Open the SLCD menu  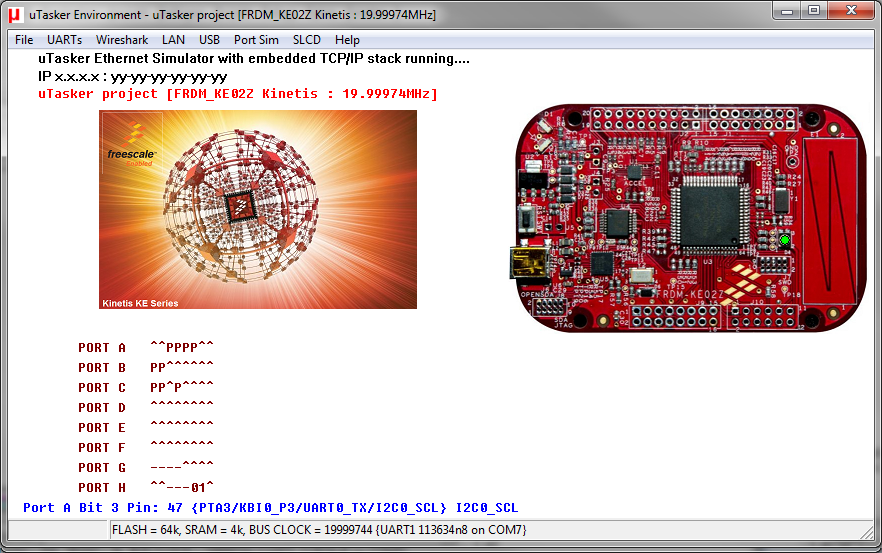(307, 40)
